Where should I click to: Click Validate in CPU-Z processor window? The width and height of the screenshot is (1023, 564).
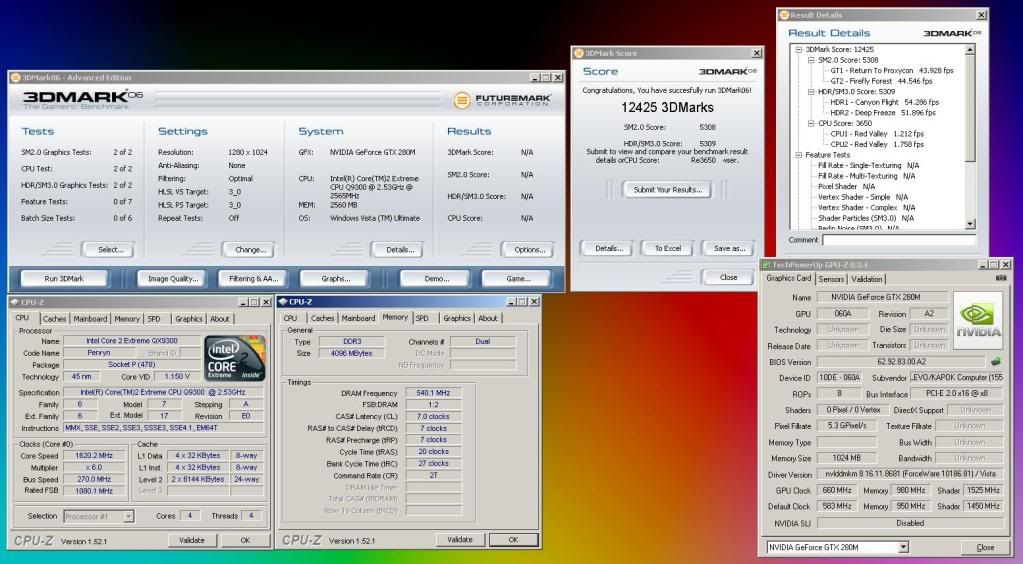(x=191, y=540)
